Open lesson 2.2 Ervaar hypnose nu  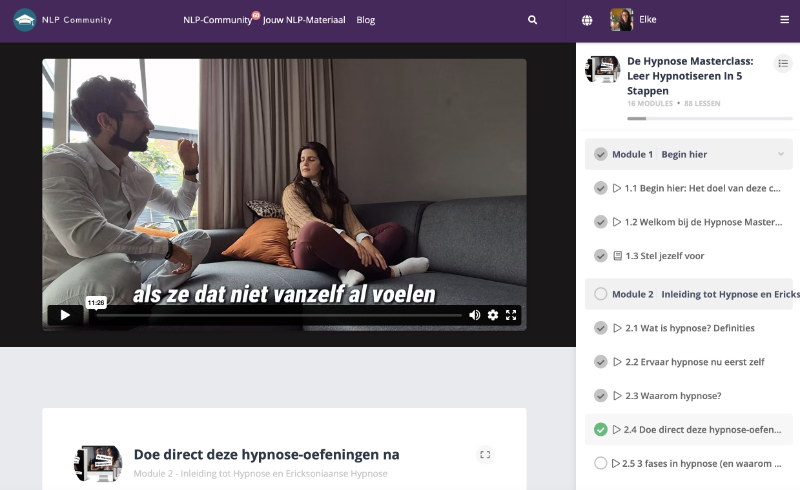[x=695, y=362]
